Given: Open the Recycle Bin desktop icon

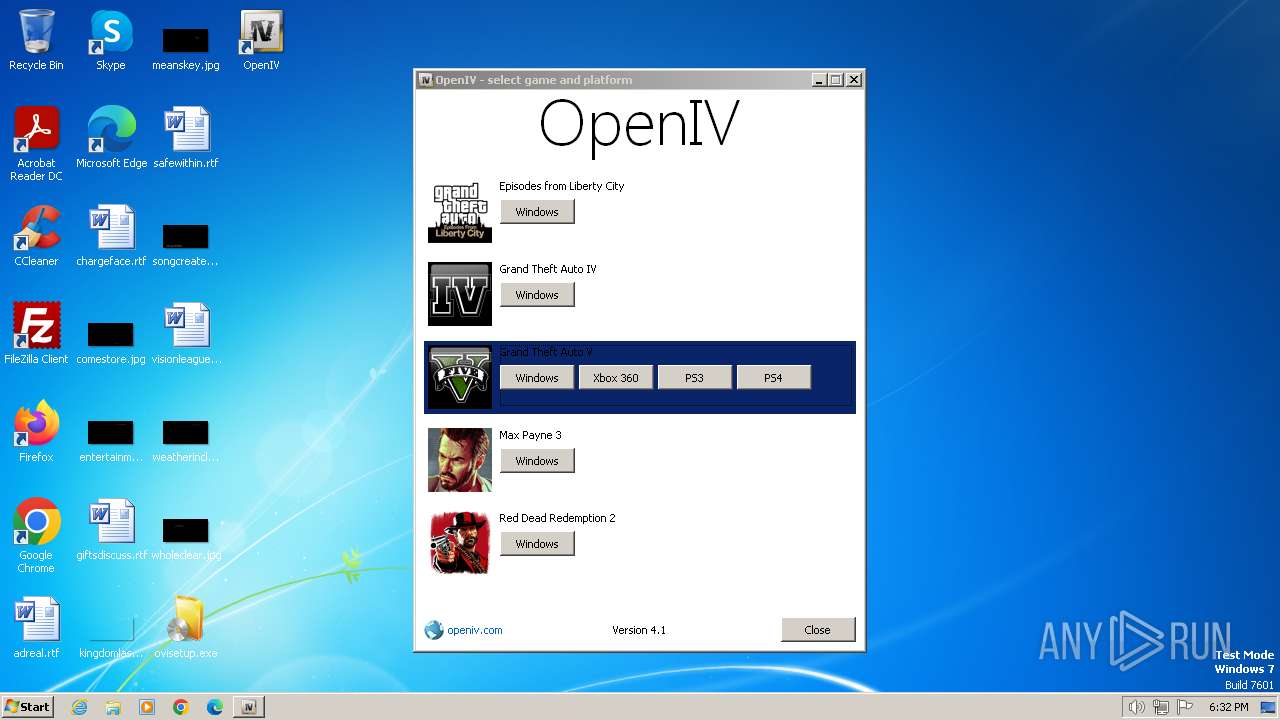Looking at the screenshot, I should click(x=36, y=40).
